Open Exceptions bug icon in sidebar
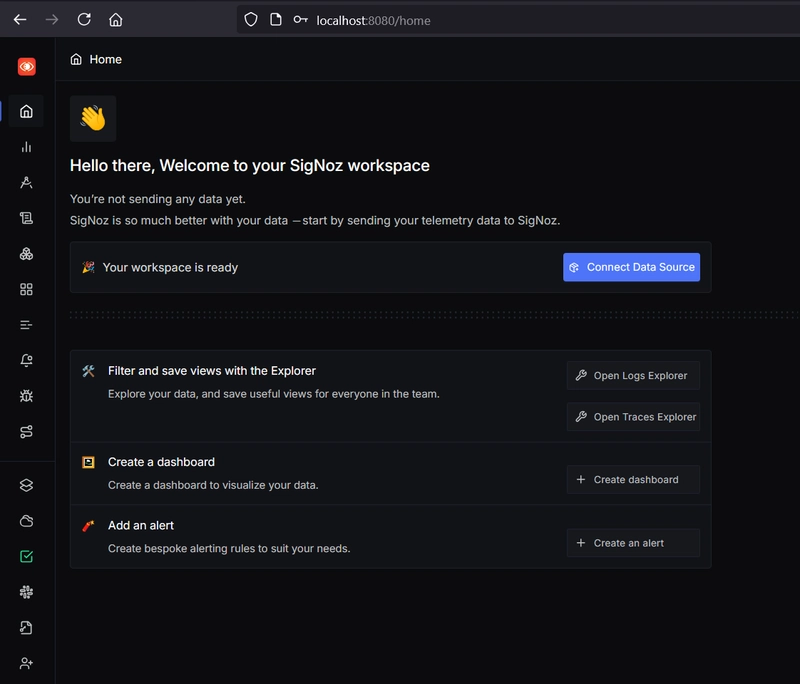The image size is (800, 684). pos(27,396)
